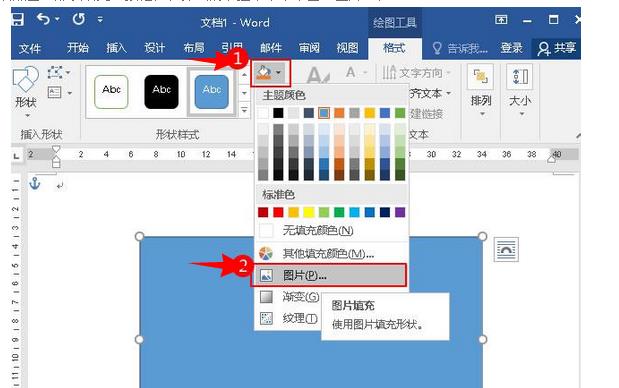Click the Tell me lightbulb search box
The height and width of the screenshot is (388, 619).
[460, 48]
